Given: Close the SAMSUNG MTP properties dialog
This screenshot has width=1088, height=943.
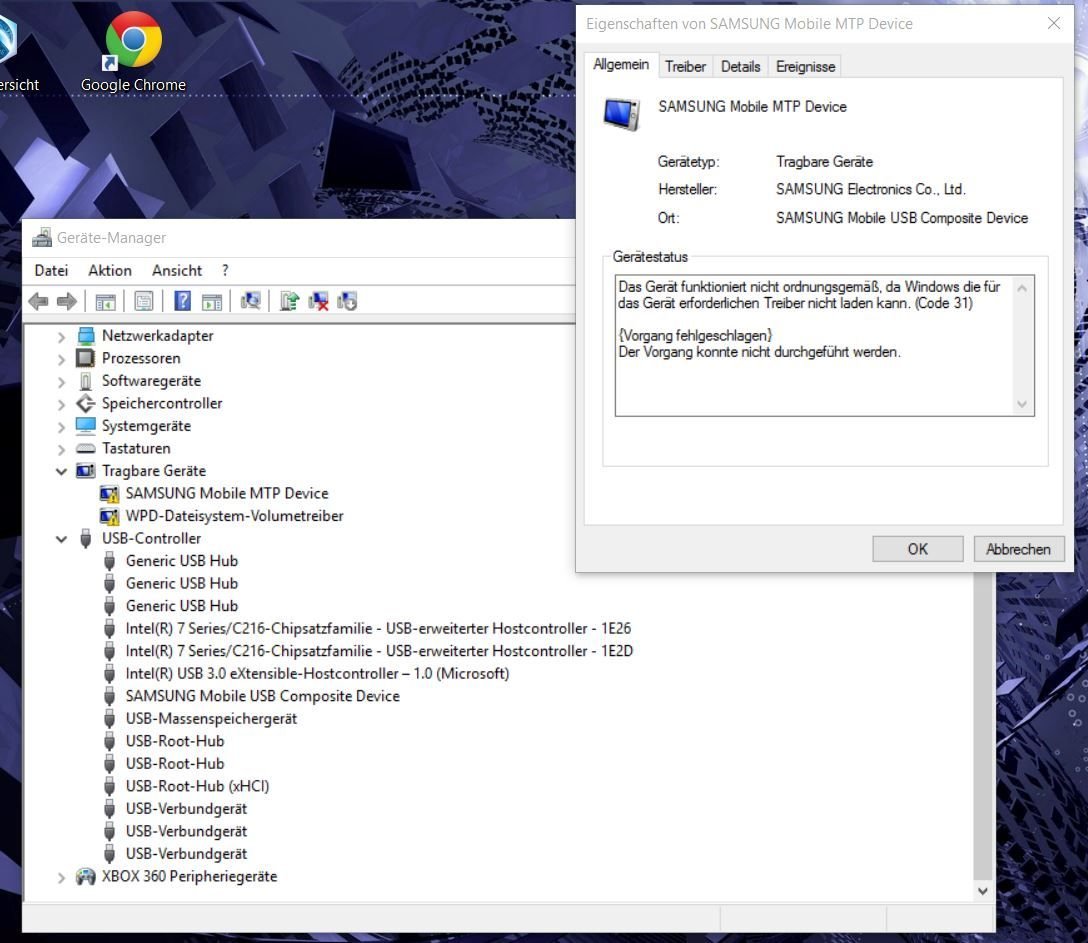Looking at the screenshot, I should coord(1053,24).
